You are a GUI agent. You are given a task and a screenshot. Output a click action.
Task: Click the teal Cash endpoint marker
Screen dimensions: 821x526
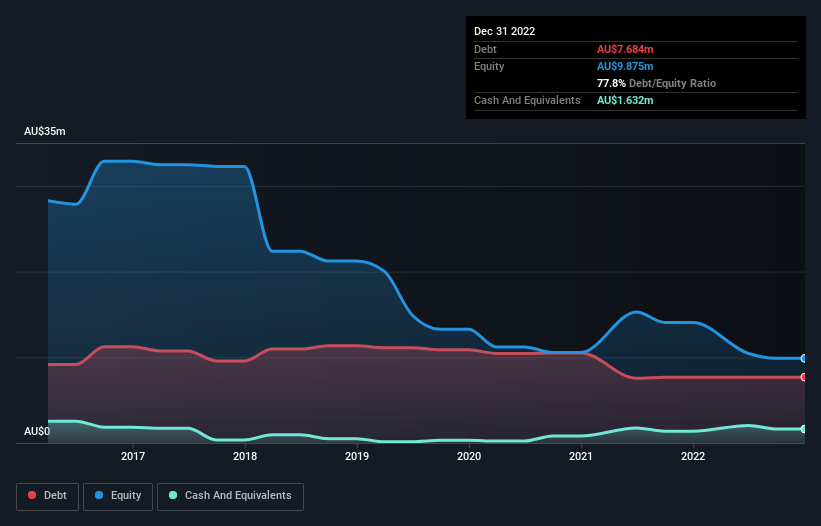click(x=804, y=429)
